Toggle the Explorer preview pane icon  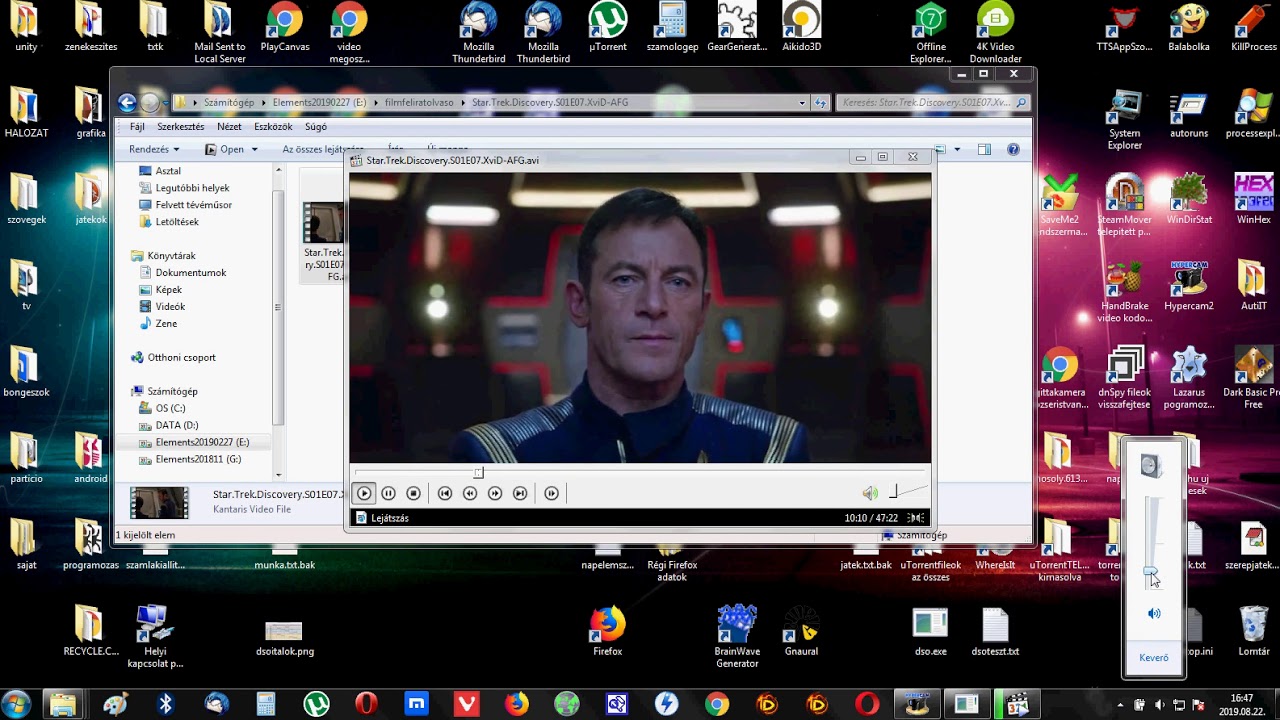(x=984, y=149)
